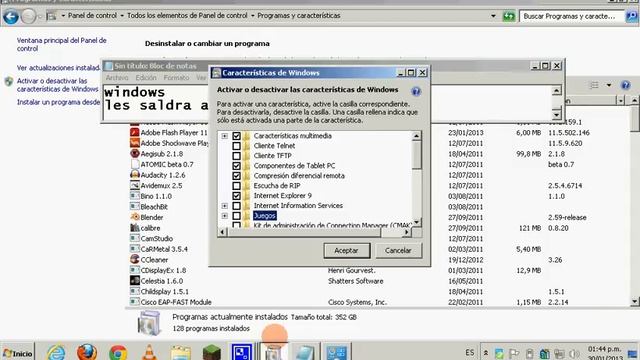
Task: Click the back arrow in Control Panel
Action: click(x=11, y=16)
